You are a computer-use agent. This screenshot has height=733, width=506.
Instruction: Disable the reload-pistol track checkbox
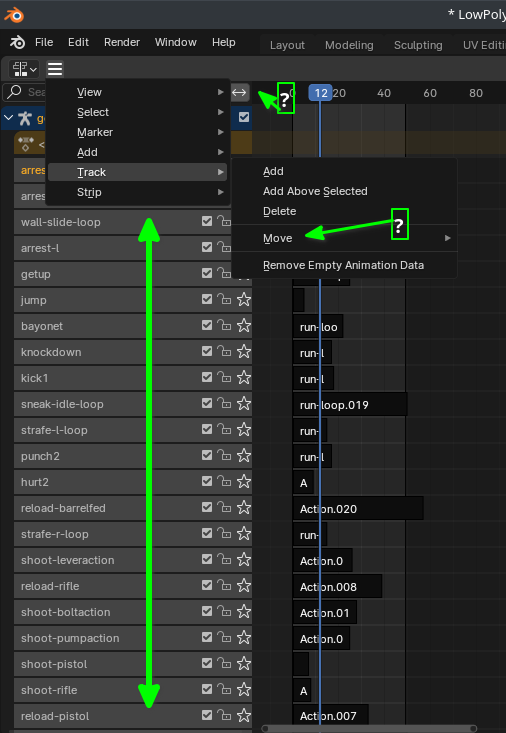(207, 715)
